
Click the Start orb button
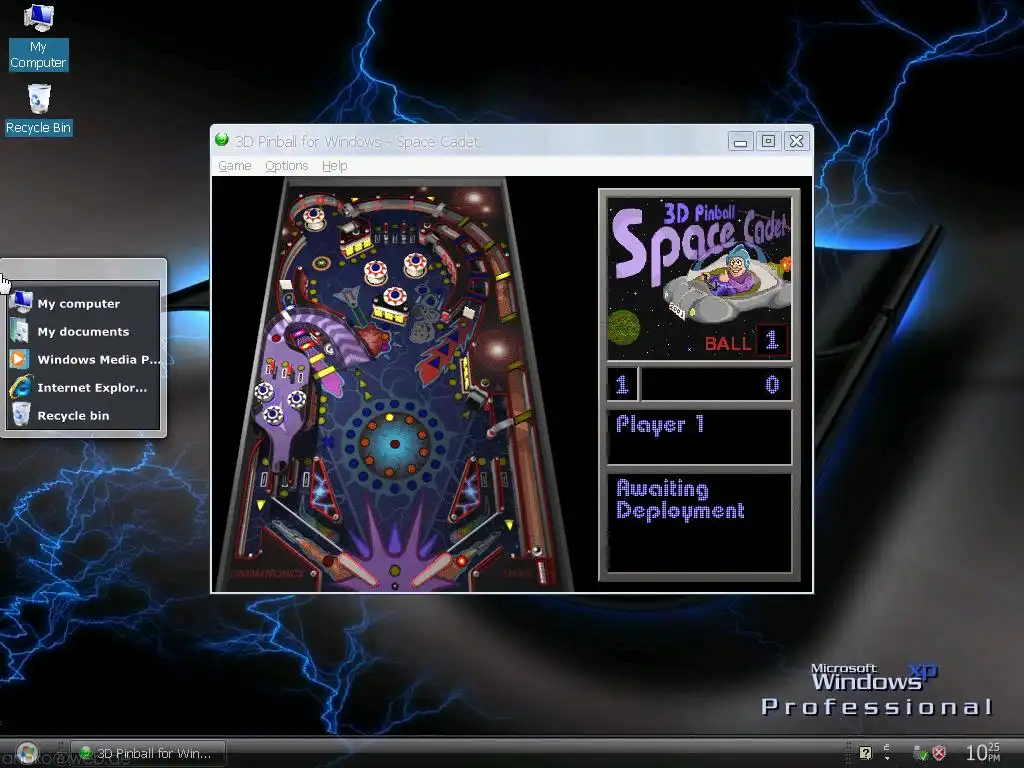tap(27, 753)
